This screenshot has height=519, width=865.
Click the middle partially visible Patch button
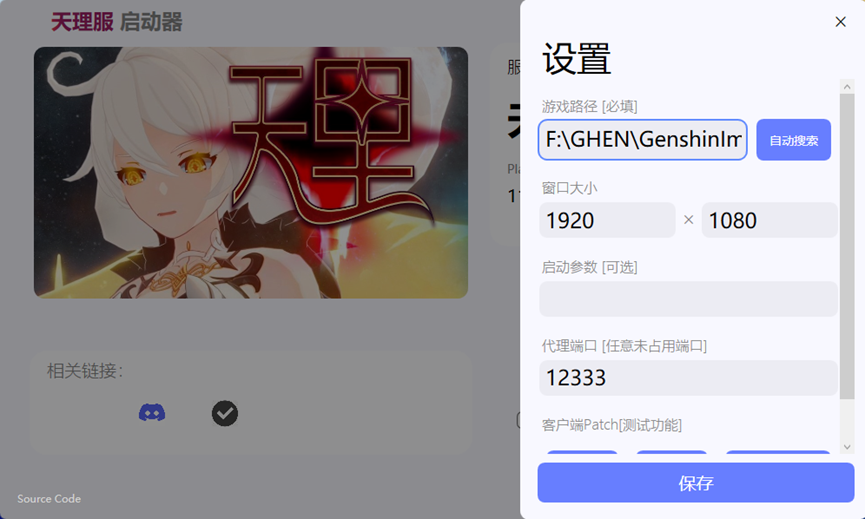pos(671,452)
